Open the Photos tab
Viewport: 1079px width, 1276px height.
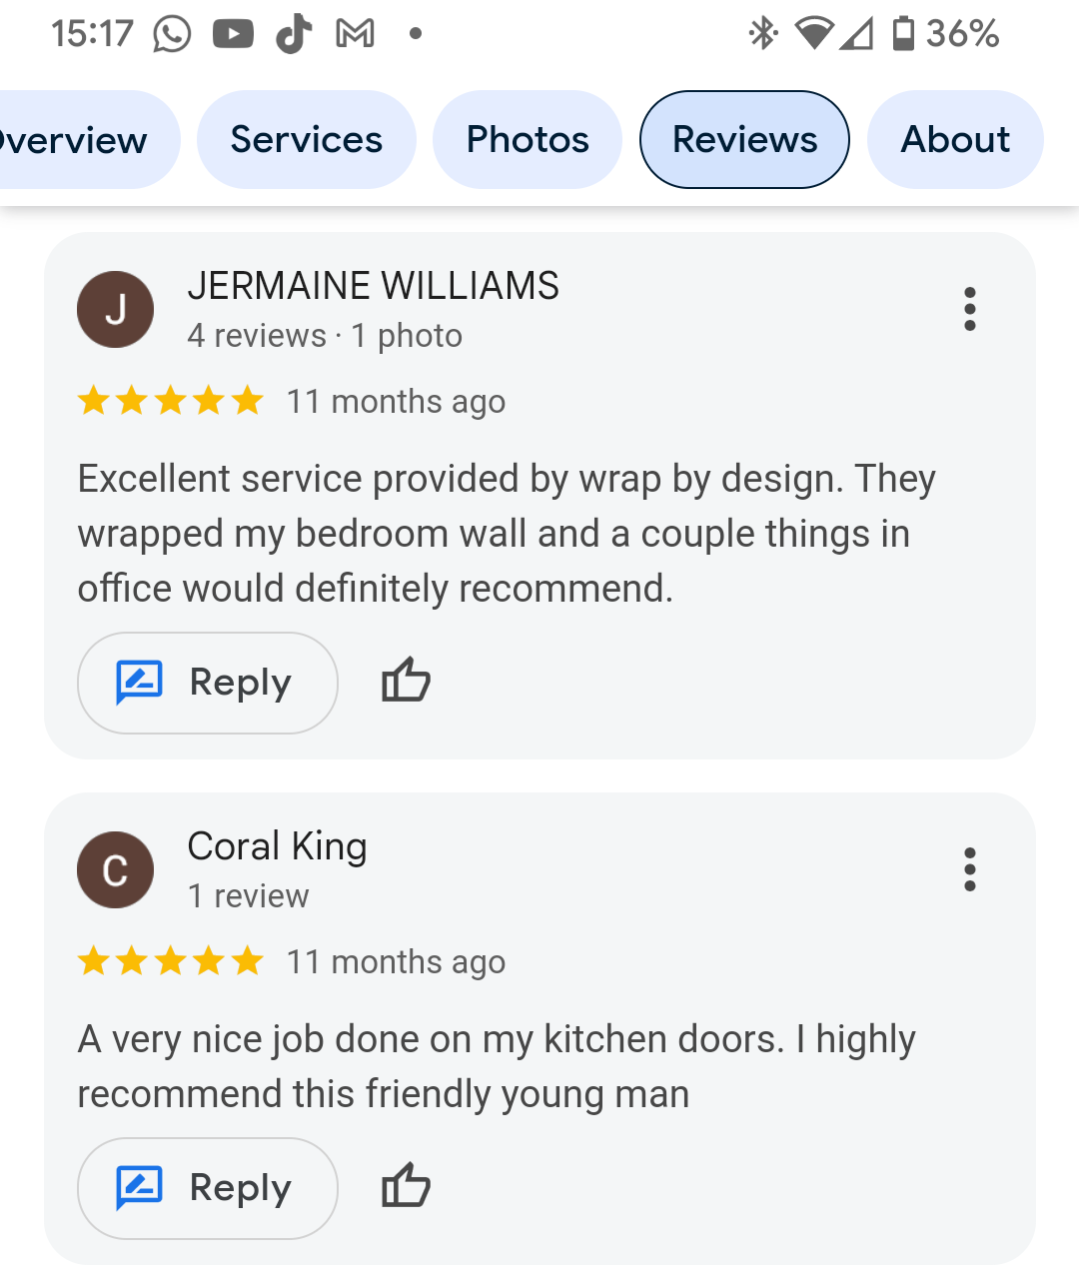pyautogui.click(x=527, y=140)
